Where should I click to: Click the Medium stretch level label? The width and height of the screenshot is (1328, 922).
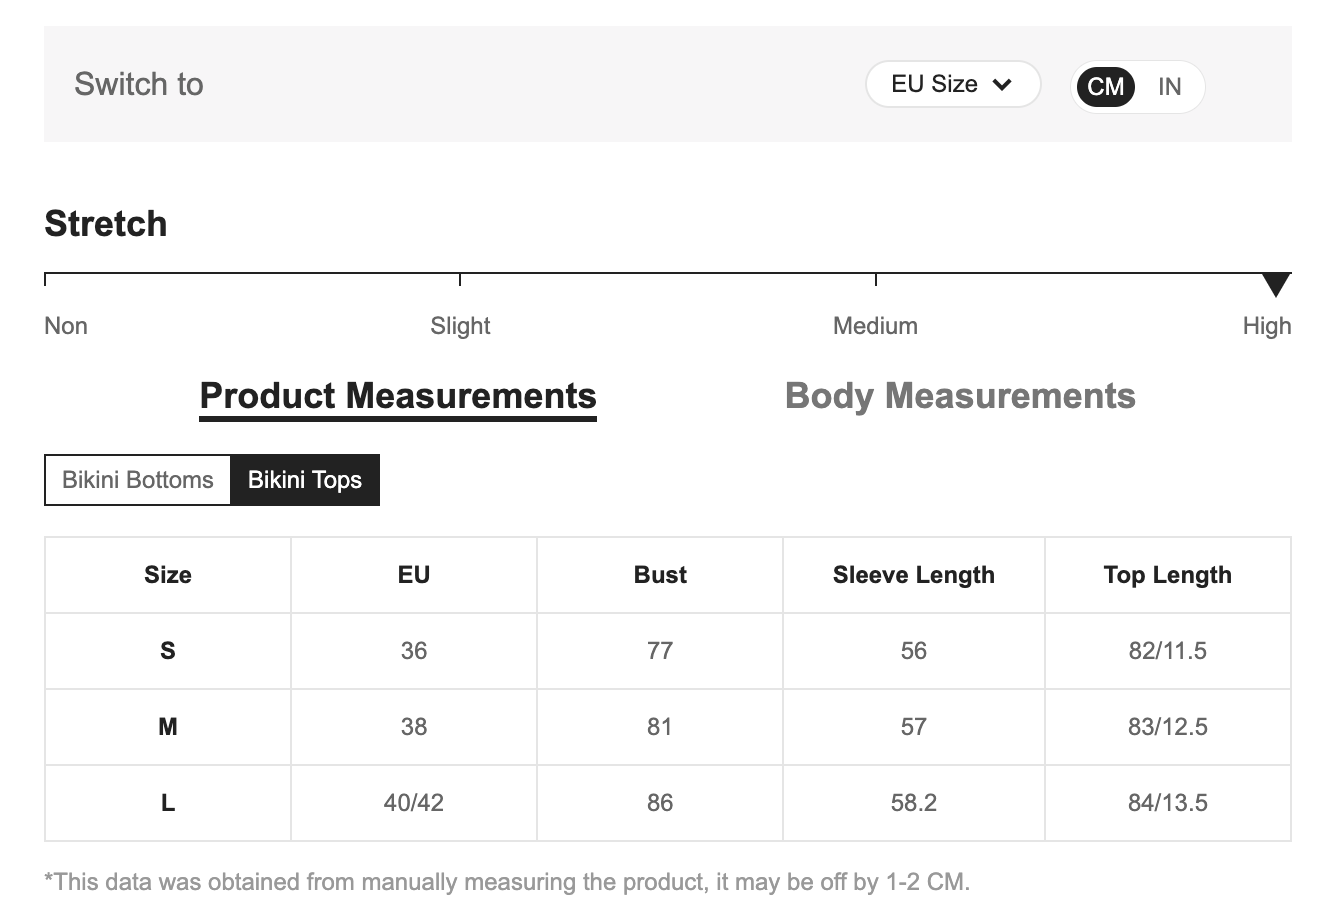click(x=875, y=326)
